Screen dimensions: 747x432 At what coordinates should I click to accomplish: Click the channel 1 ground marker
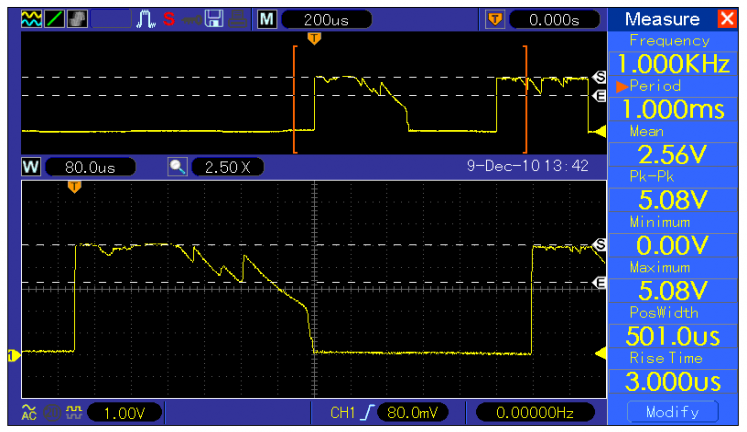click(x=13, y=354)
